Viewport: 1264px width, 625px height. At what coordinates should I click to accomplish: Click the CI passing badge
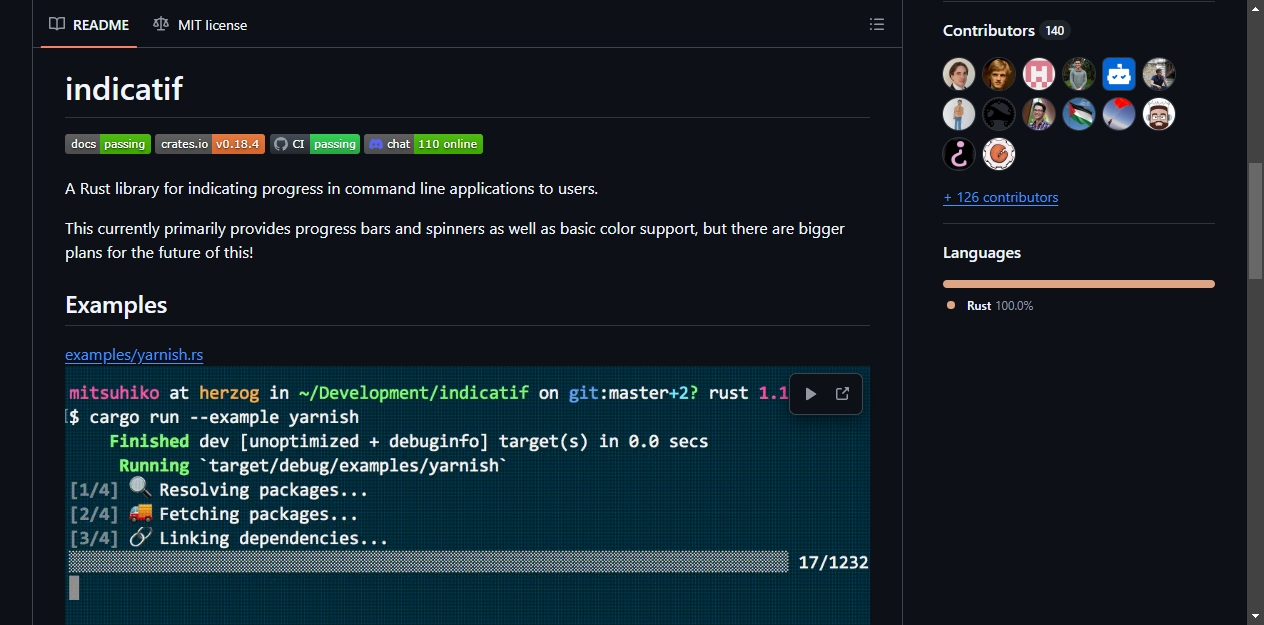click(315, 144)
